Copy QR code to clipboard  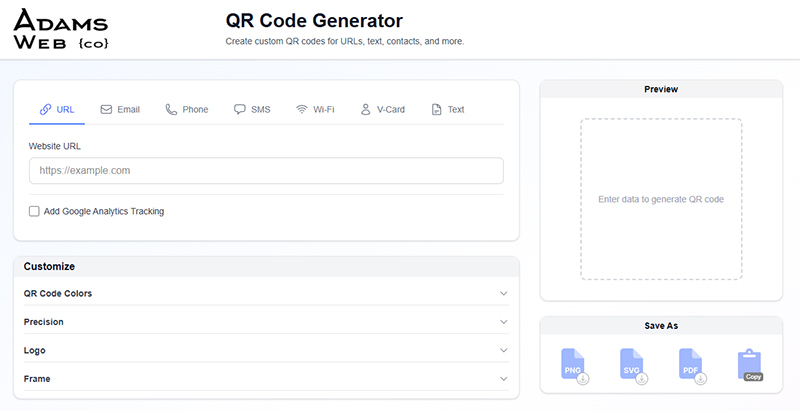(x=750, y=366)
